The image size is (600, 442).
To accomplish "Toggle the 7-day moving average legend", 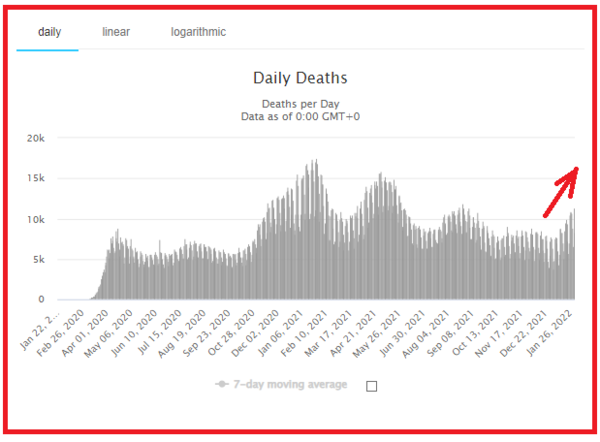I will pyautogui.click(x=290, y=385).
